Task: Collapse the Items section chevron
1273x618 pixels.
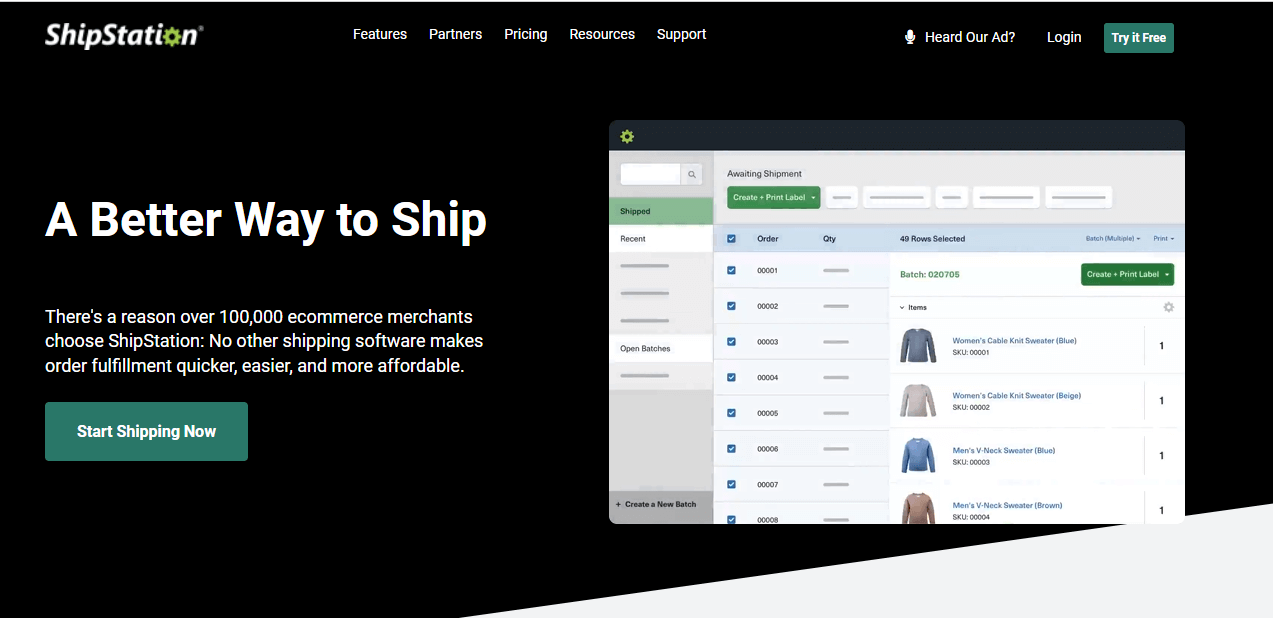Action: (x=902, y=308)
